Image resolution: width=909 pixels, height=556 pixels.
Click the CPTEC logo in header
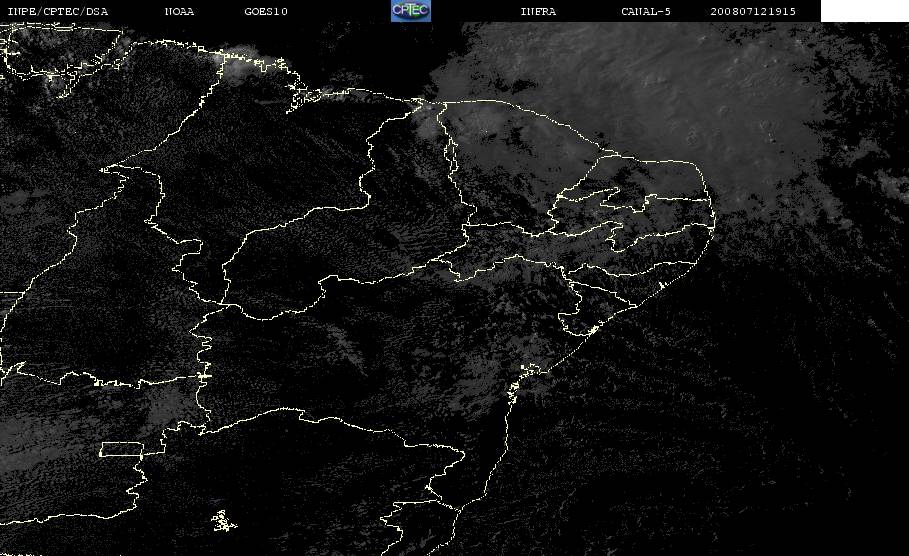tap(411, 11)
